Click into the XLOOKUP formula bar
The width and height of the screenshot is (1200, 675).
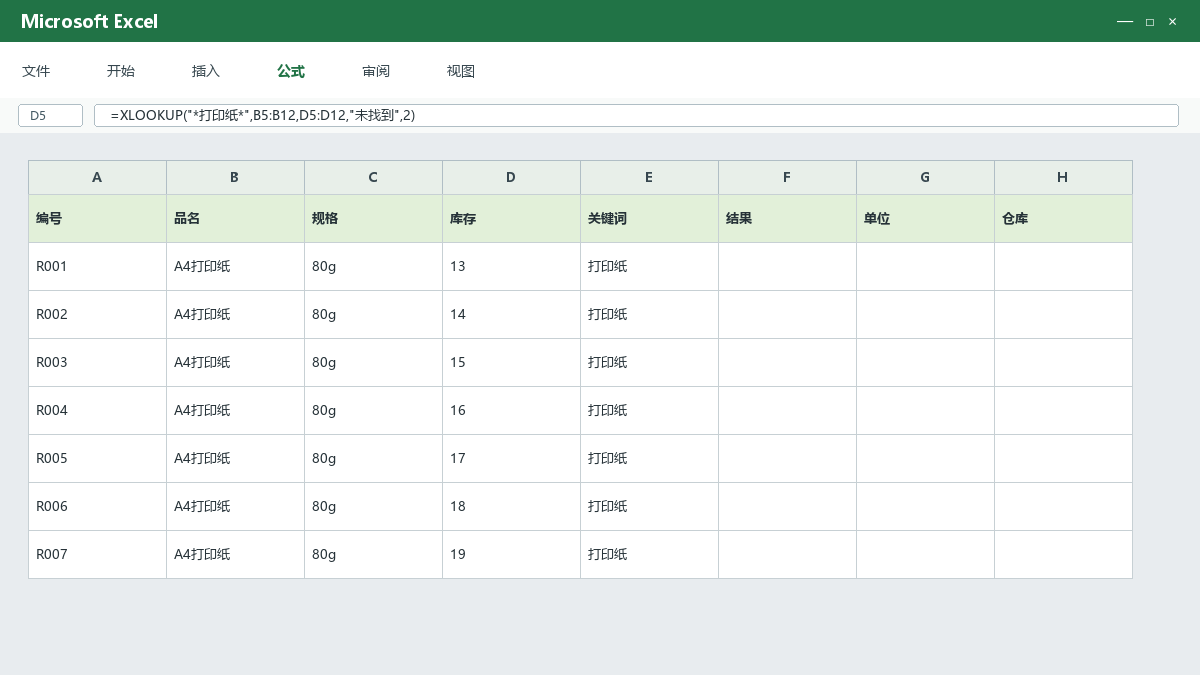click(x=636, y=115)
